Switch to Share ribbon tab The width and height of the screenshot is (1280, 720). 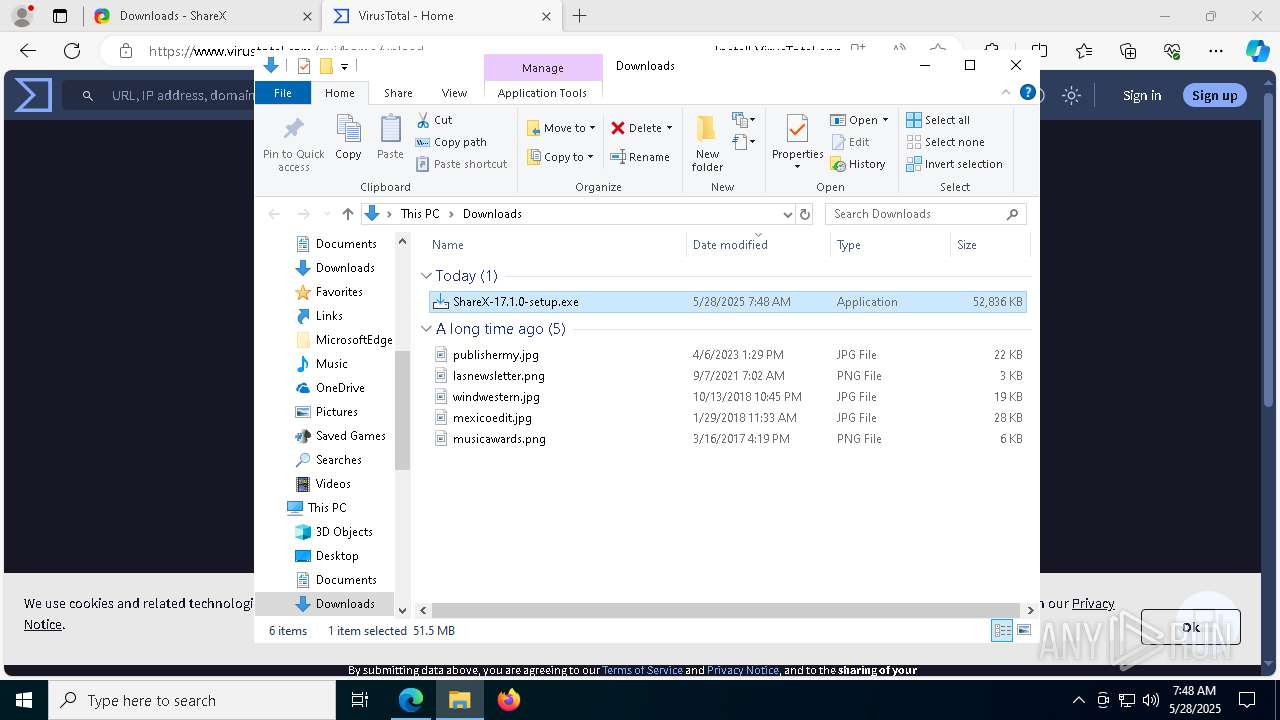pos(398,93)
